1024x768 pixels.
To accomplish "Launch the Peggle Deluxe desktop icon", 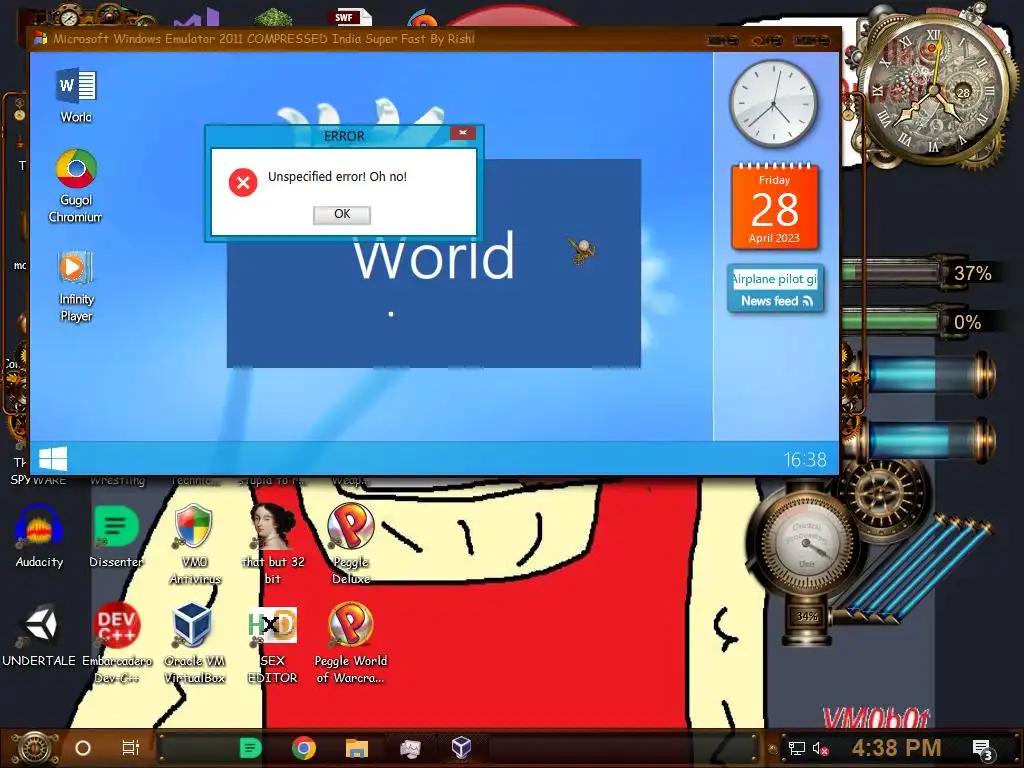I will 351,543.
